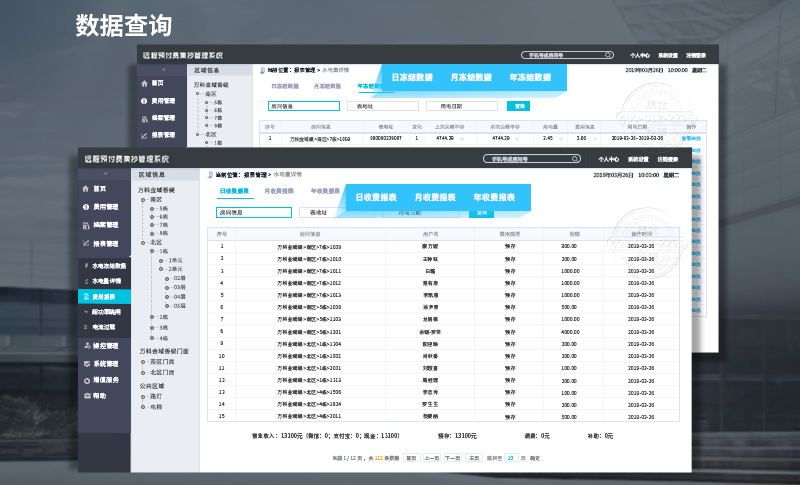The height and width of the screenshot is (485, 800).
Task: Click the 档案管理 icon in front sidebar
Action: (x=85, y=225)
